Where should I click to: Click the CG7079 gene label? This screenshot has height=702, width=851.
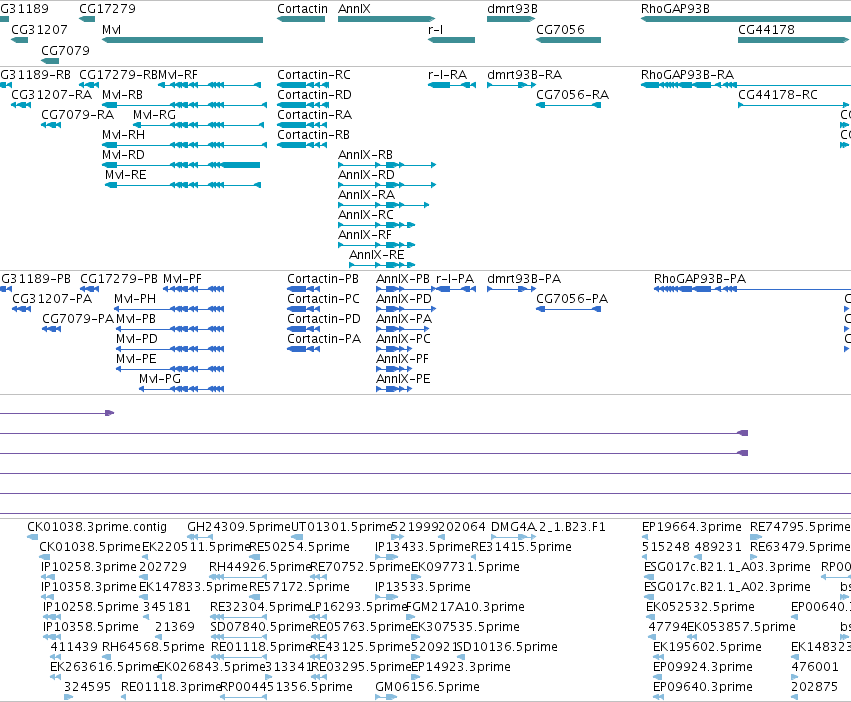[x=66, y=50]
